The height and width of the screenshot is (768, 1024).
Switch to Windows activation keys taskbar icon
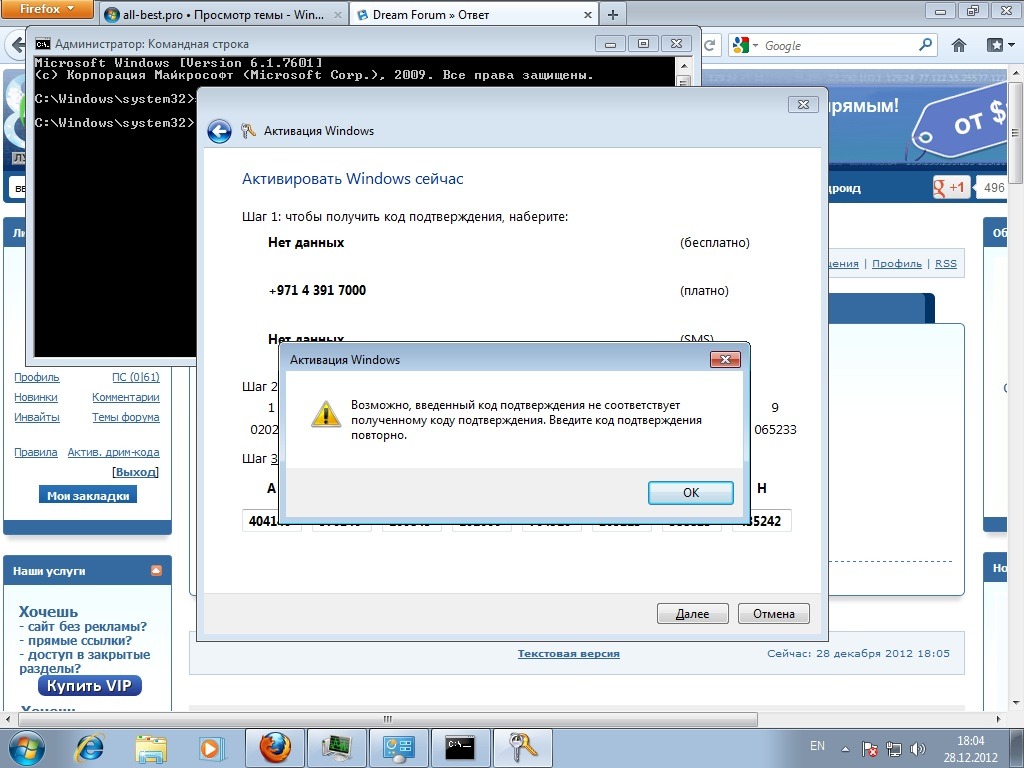click(x=522, y=748)
